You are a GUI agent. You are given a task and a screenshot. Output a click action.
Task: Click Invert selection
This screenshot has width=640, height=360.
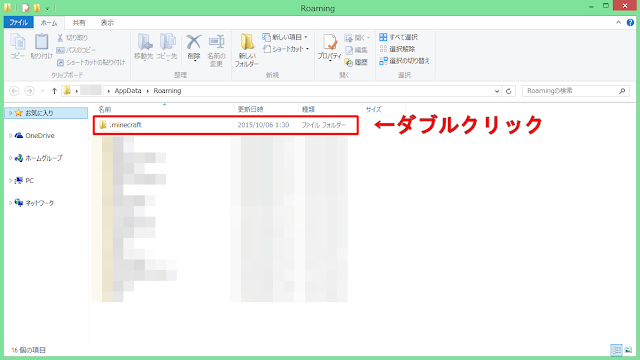tap(404, 61)
